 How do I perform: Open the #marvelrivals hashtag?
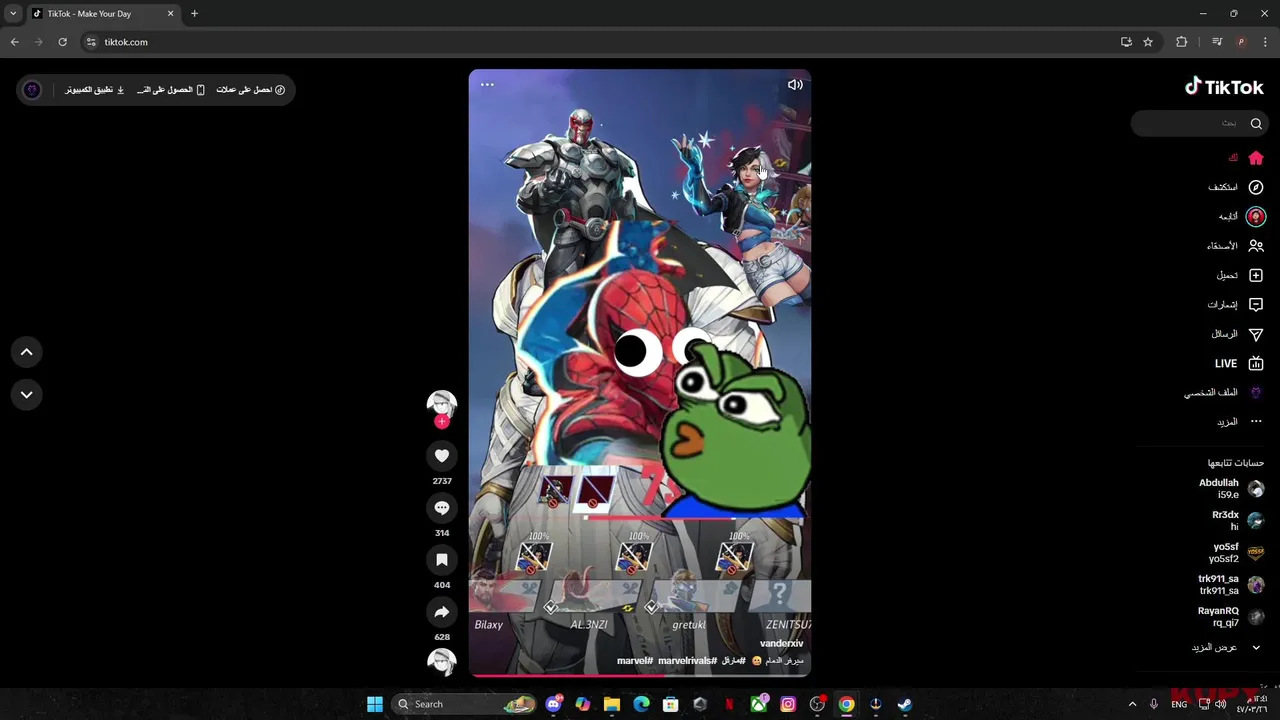(687, 661)
